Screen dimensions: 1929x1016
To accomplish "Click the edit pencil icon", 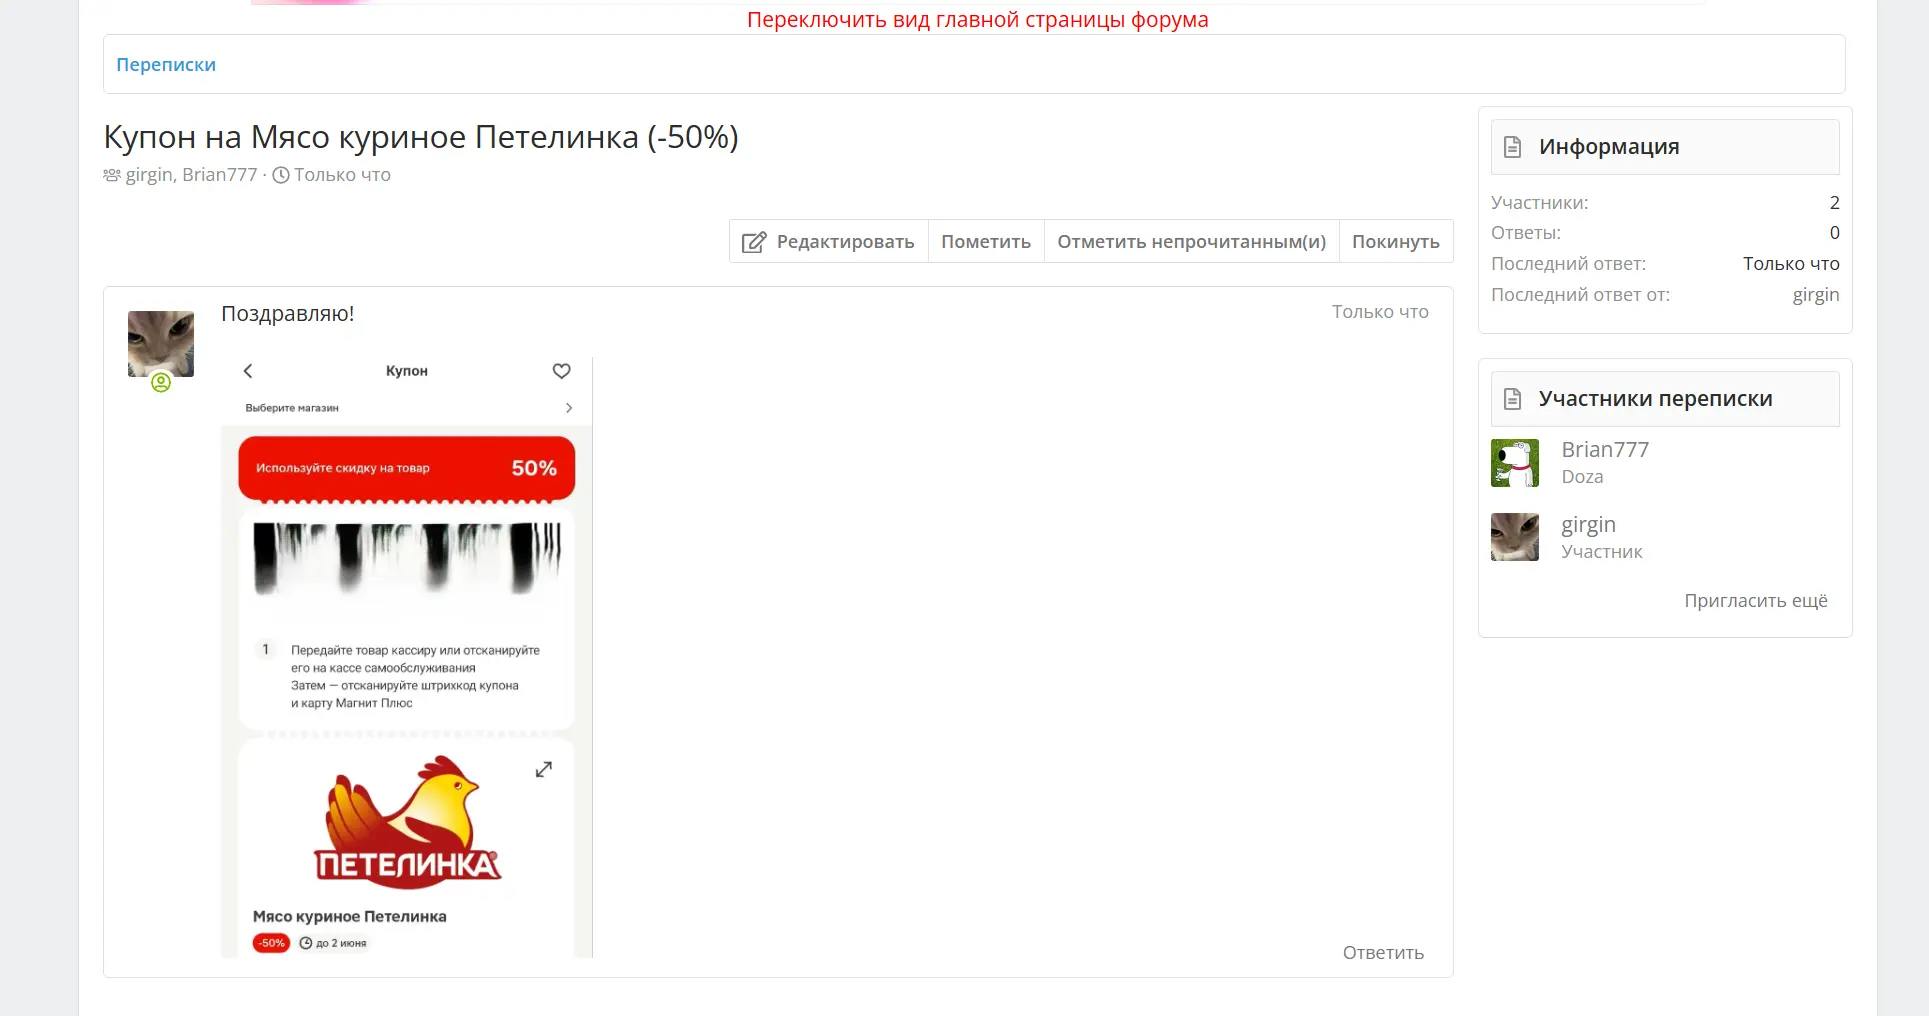I will click(x=754, y=242).
